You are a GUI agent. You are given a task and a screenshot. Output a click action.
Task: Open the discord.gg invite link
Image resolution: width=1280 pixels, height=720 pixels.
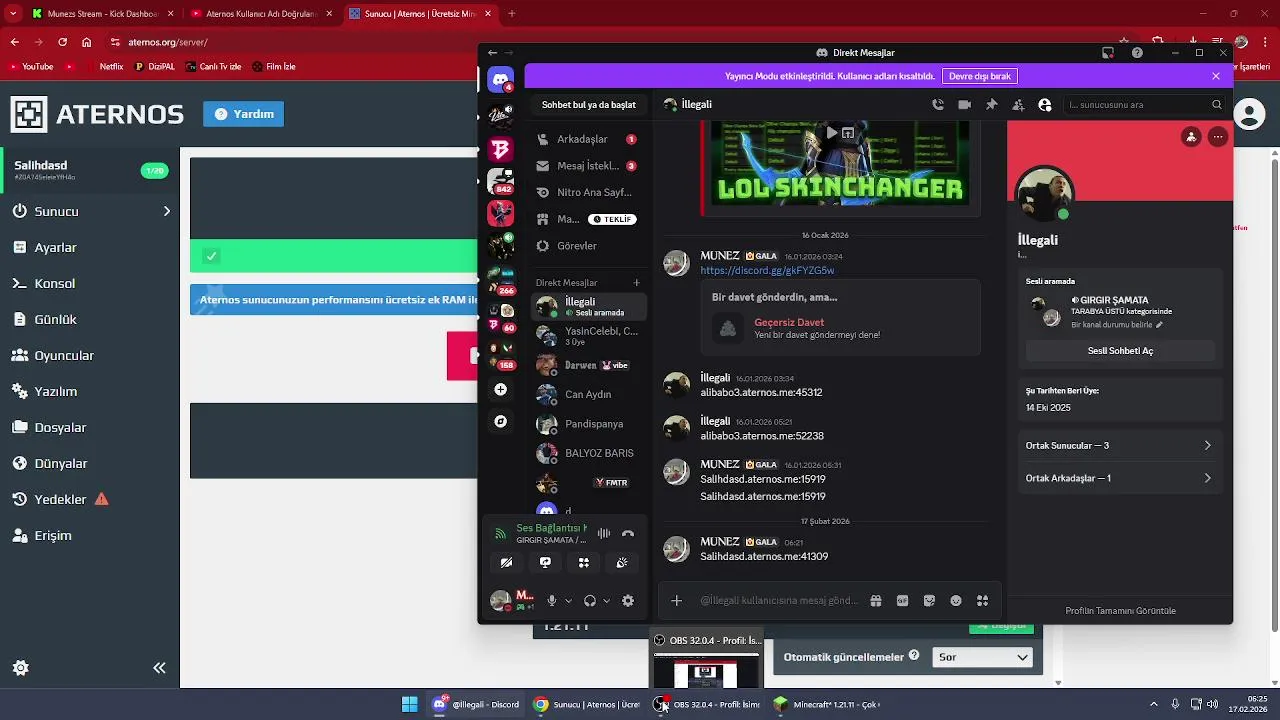(x=767, y=270)
